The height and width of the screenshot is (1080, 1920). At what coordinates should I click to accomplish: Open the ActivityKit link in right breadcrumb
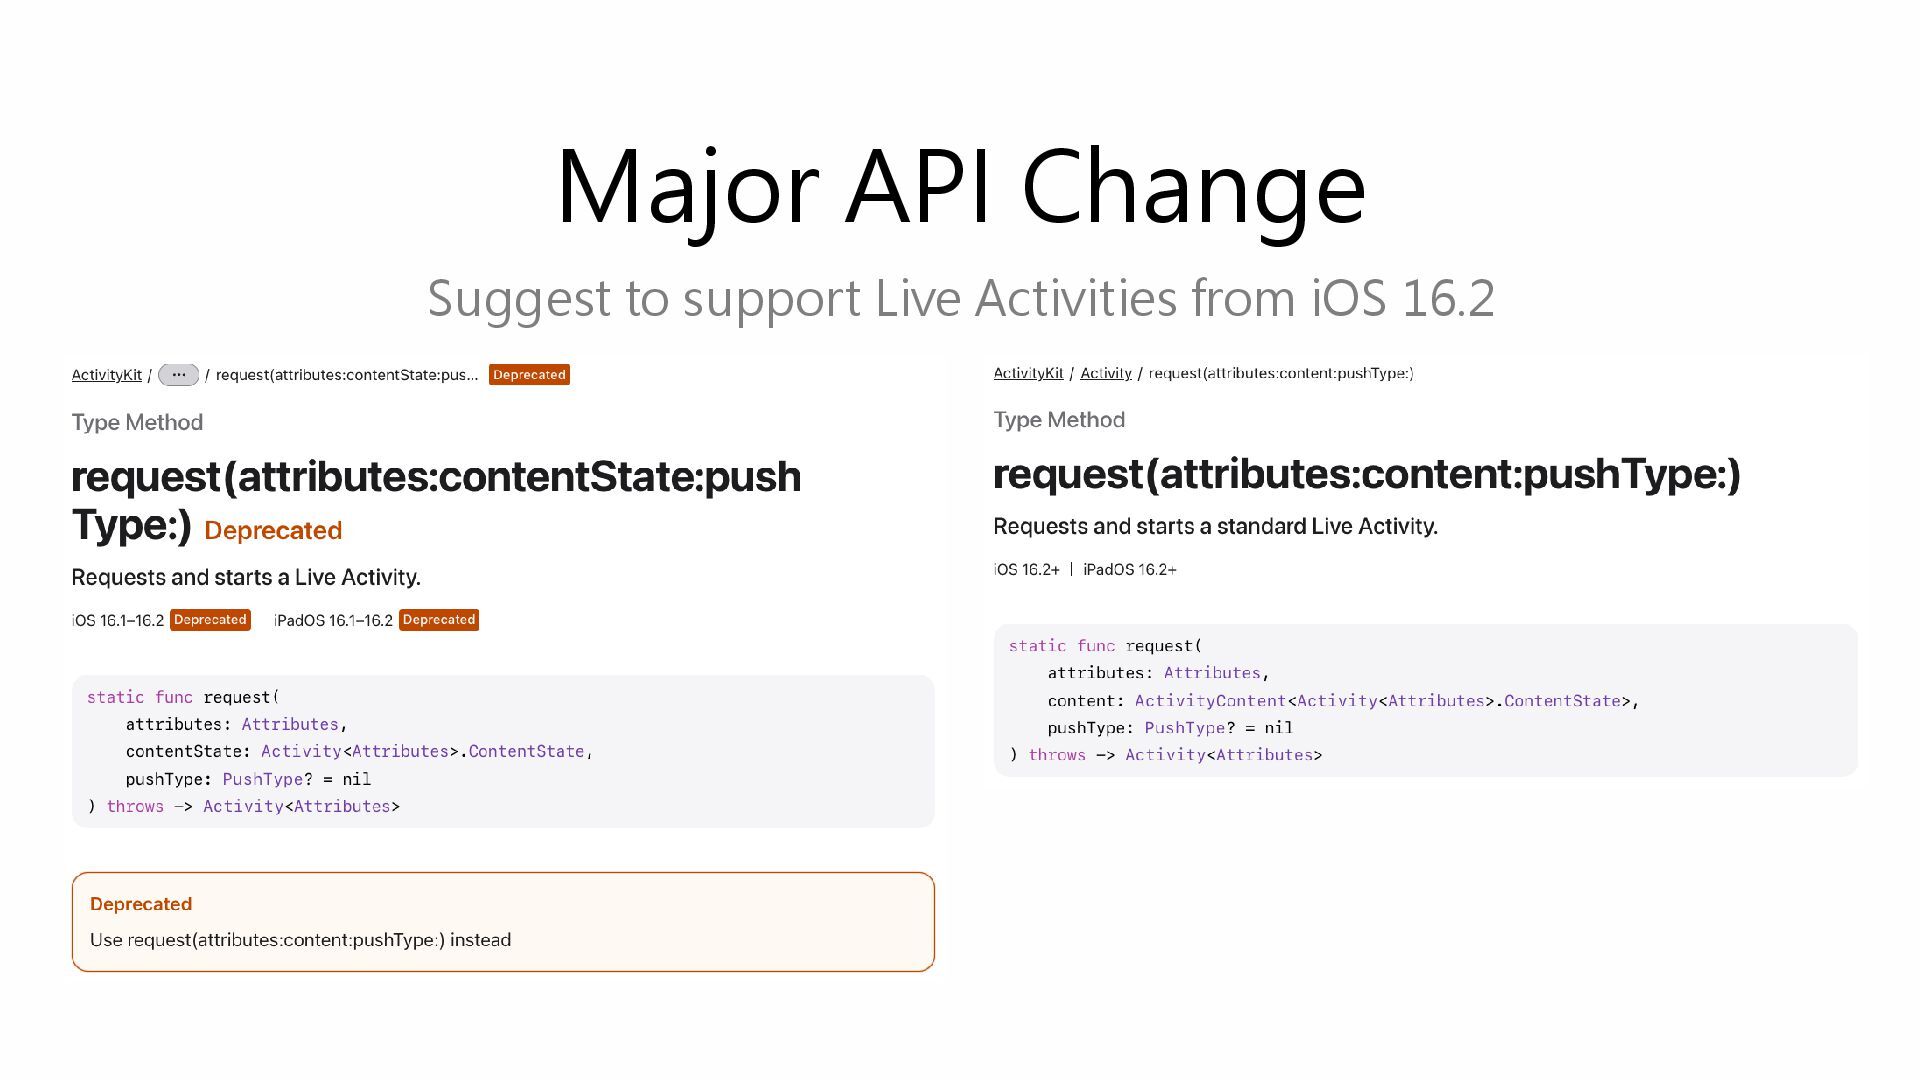(x=1028, y=373)
